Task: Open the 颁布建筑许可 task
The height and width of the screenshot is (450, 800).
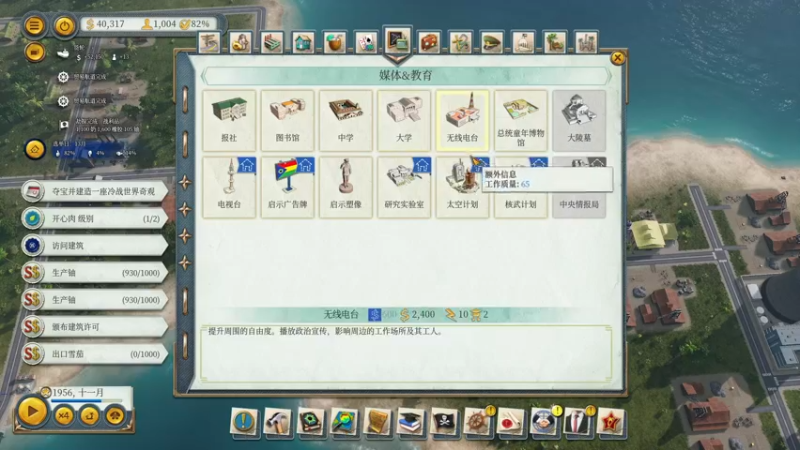Action: click(x=95, y=327)
